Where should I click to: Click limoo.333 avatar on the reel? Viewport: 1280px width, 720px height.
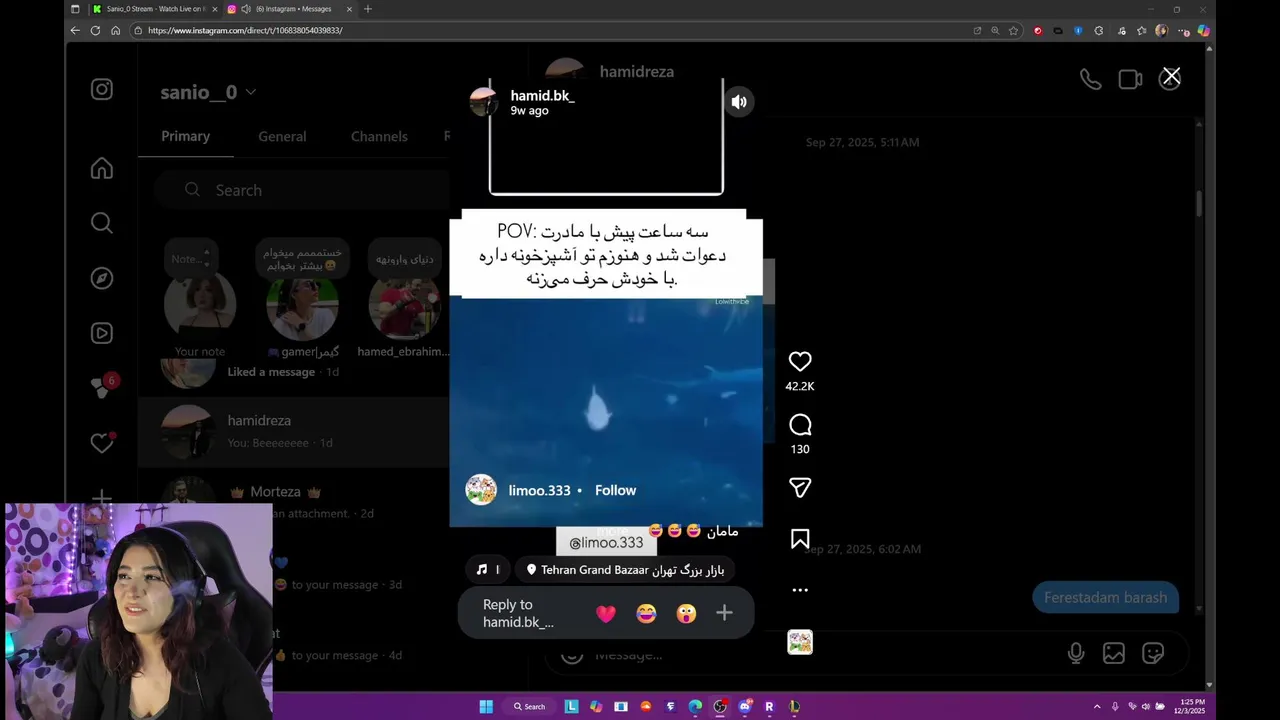pos(481,490)
